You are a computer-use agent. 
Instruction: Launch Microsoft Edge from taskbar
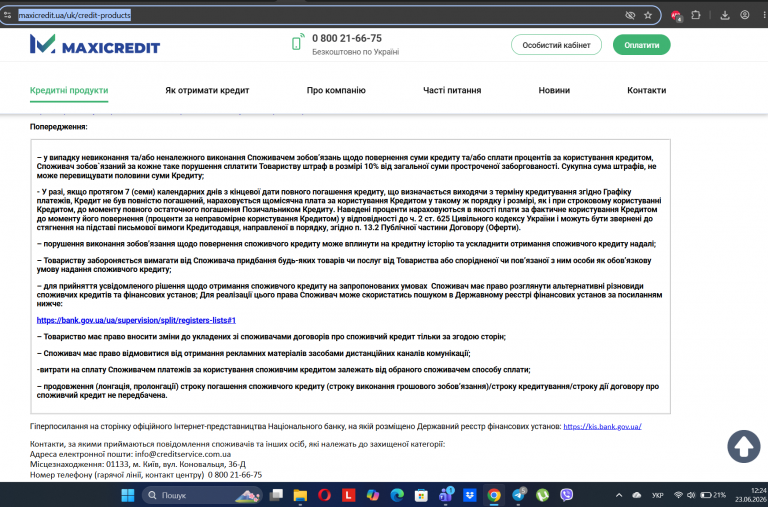pos(397,495)
